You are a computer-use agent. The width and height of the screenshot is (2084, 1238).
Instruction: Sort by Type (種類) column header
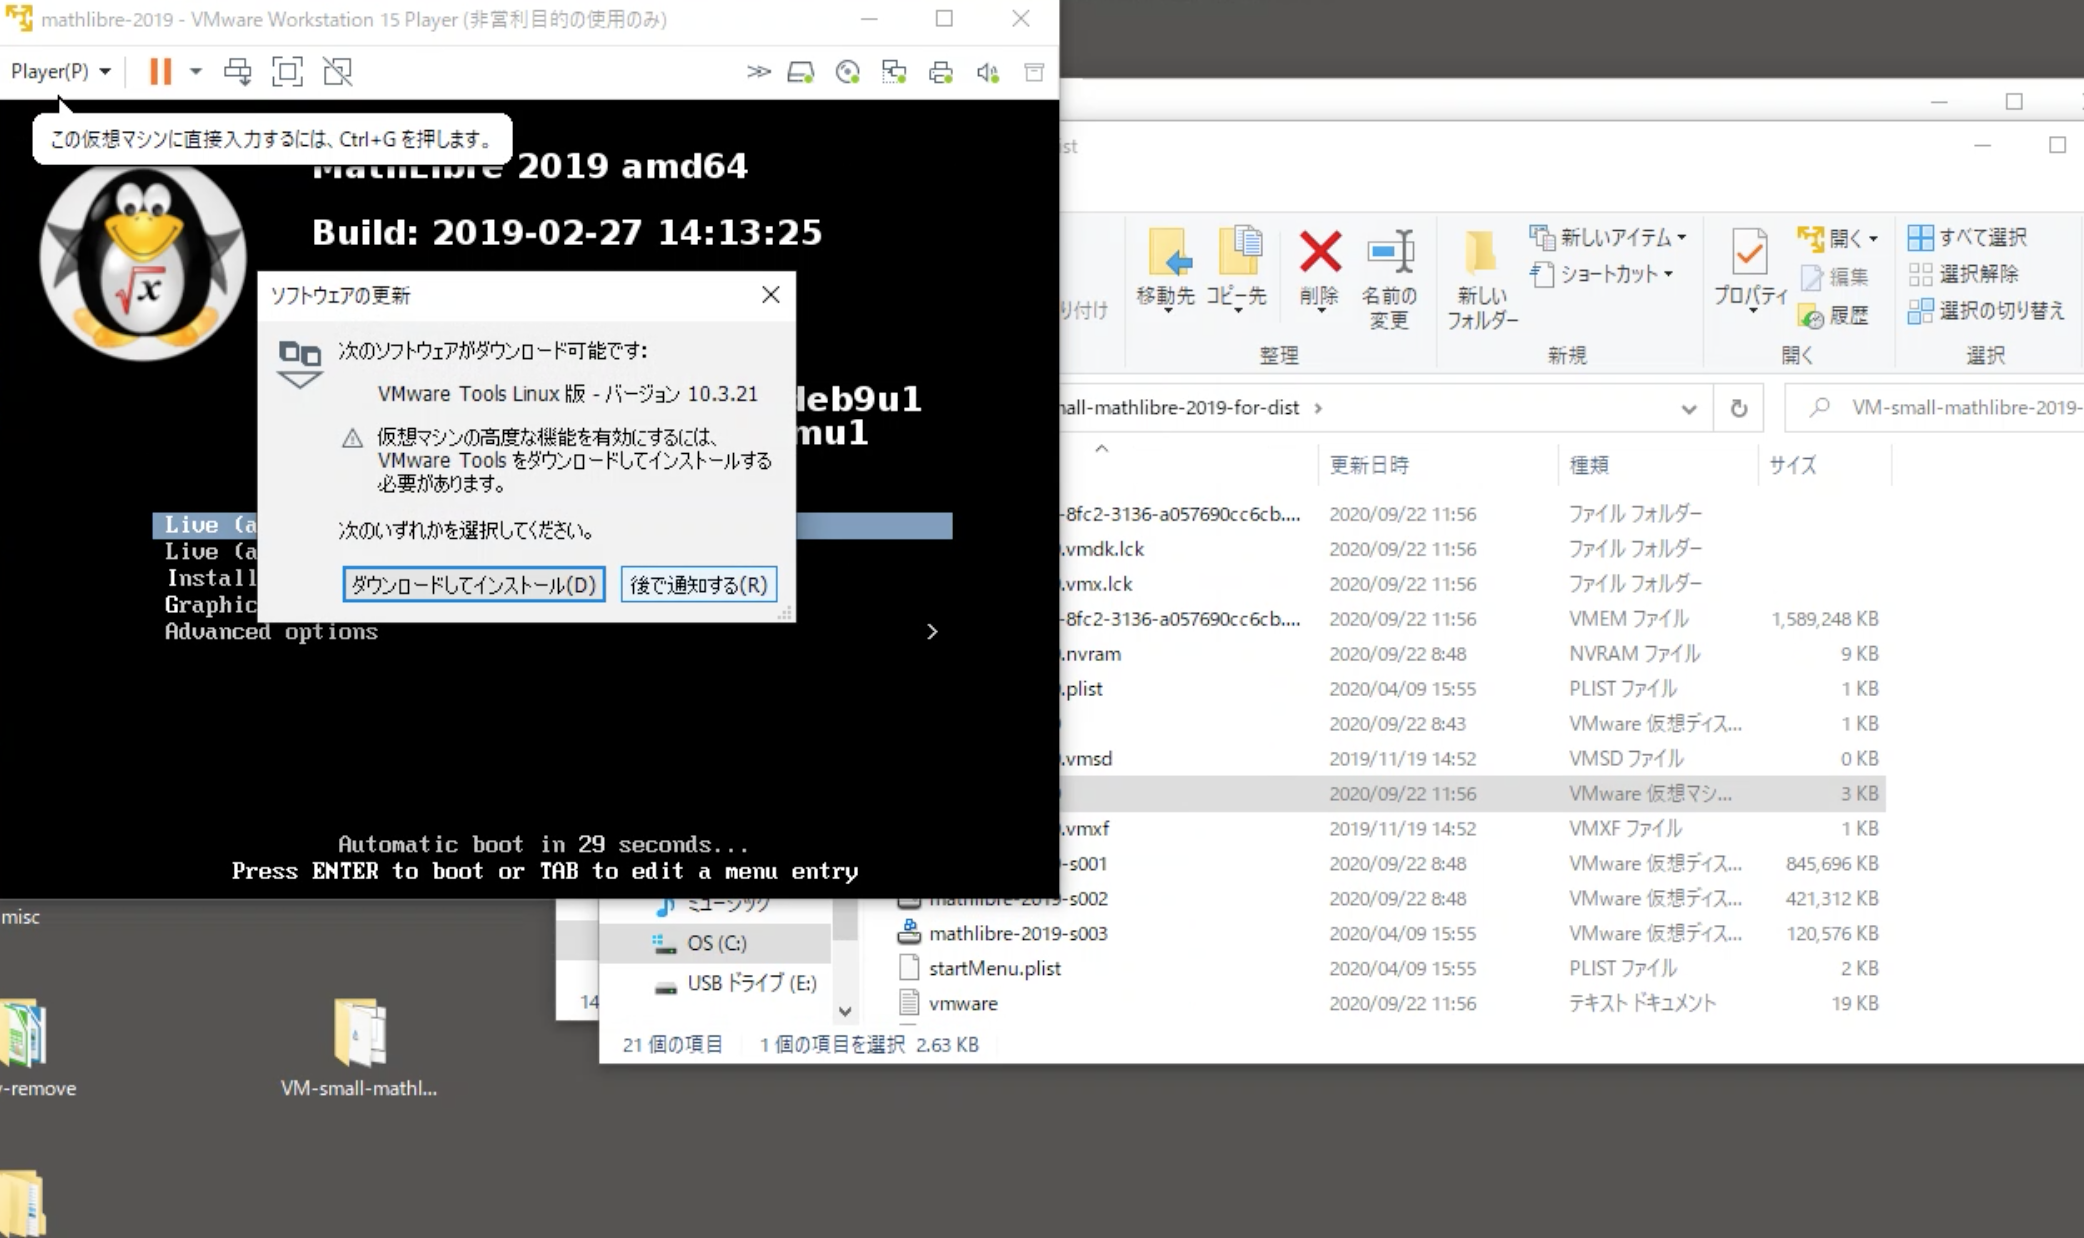coord(1657,465)
